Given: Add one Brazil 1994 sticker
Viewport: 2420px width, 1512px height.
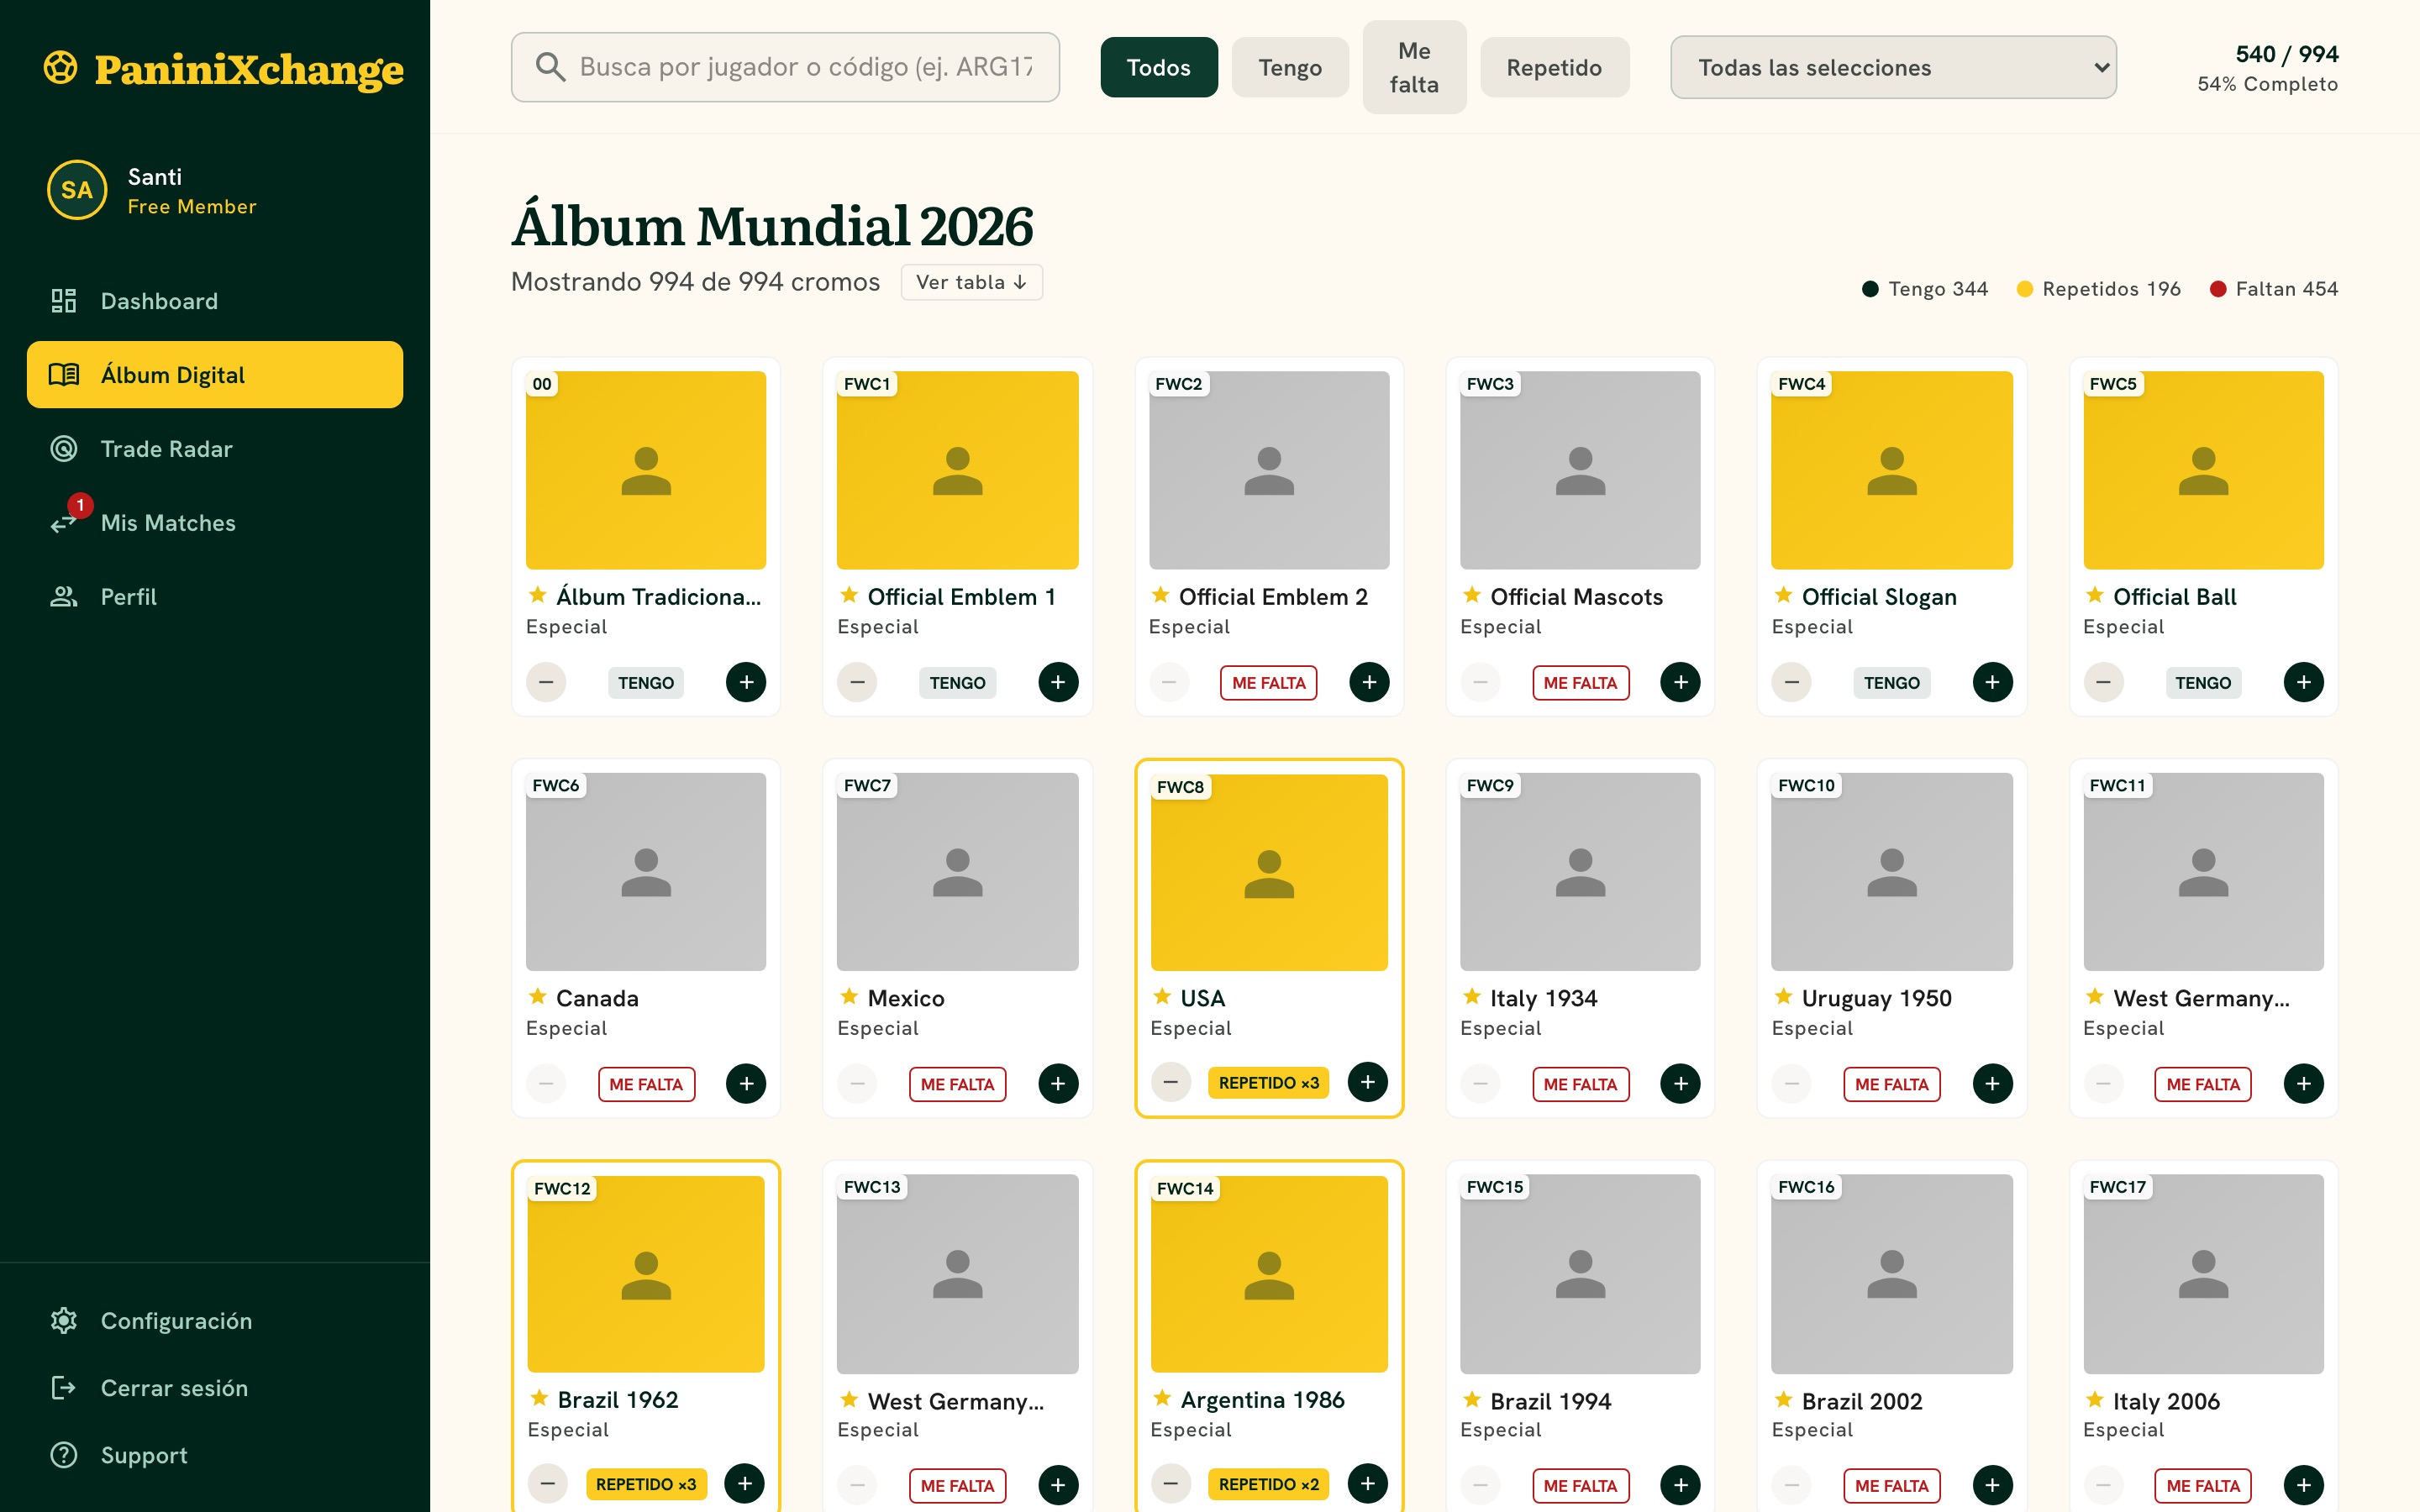Looking at the screenshot, I should click(1680, 1485).
